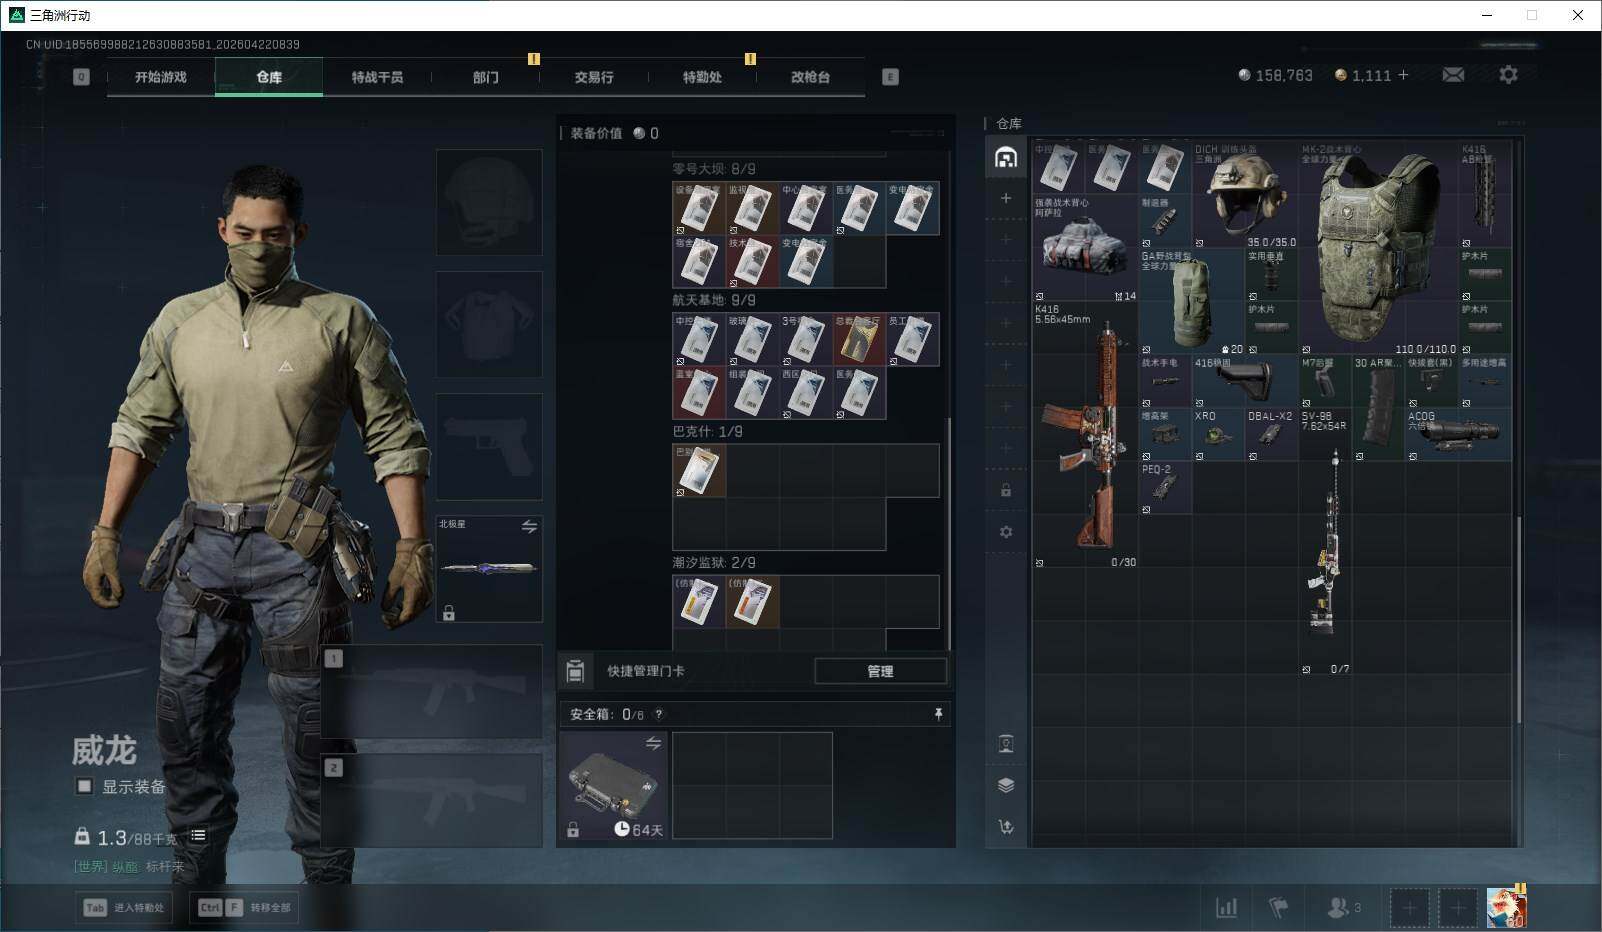Click the 快捷管理门卡 clipboard icon
Image resolution: width=1602 pixels, height=932 pixels.
coord(575,671)
